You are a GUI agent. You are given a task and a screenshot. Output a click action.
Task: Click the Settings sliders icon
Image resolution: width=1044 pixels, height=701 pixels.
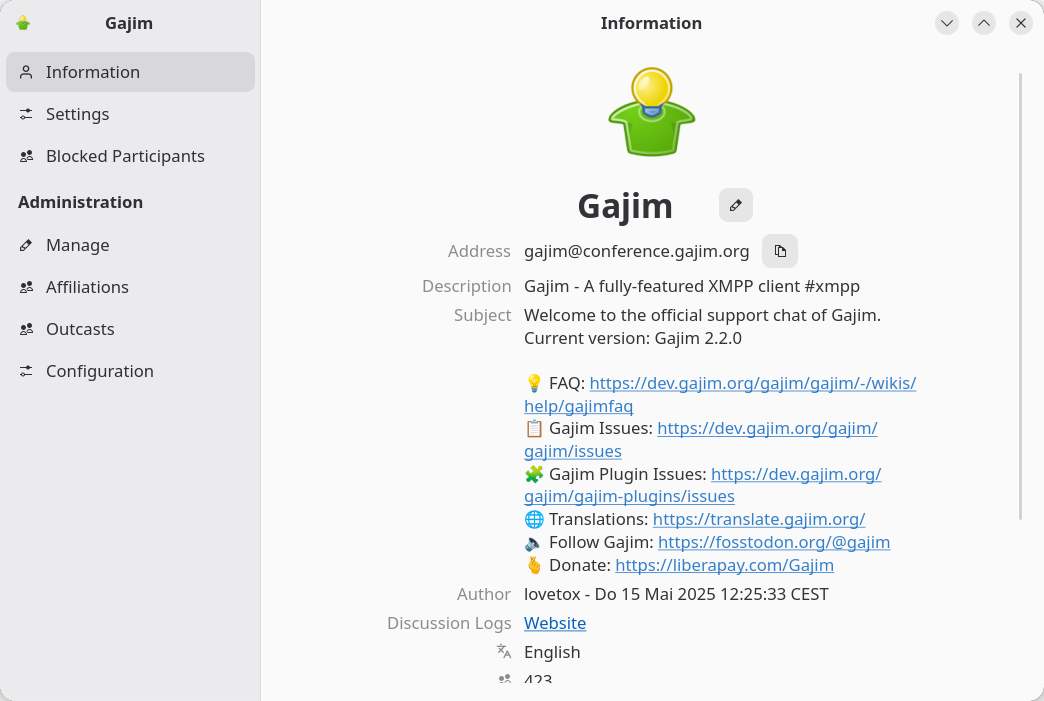26,114
